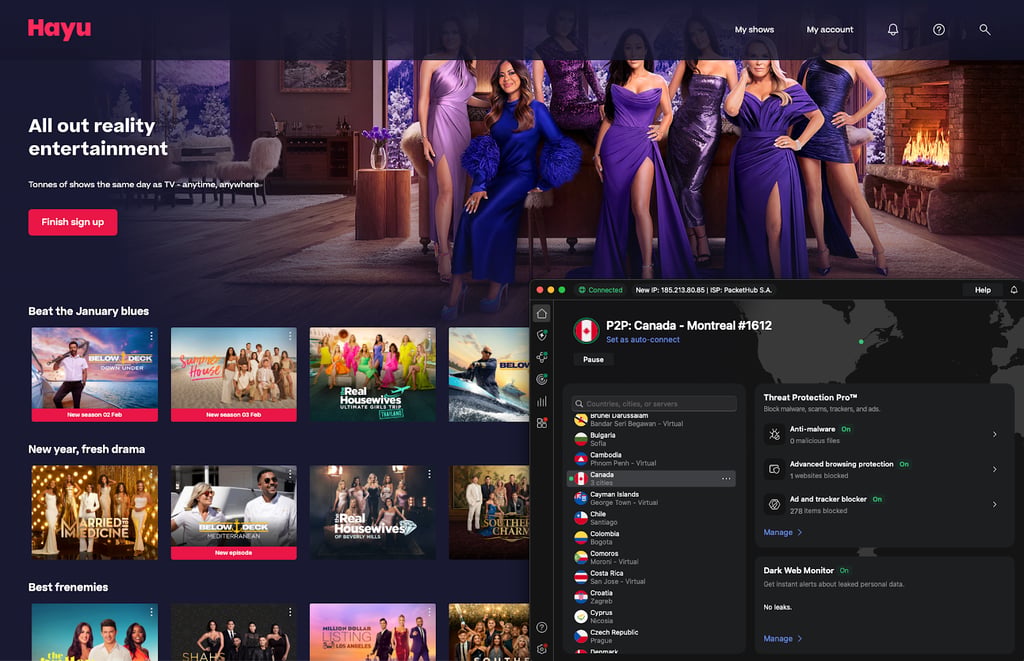Click the Ad and tracker blocker icon
Image resolution: width=1024 pixels, height=661 pixels.
point(775,504)
